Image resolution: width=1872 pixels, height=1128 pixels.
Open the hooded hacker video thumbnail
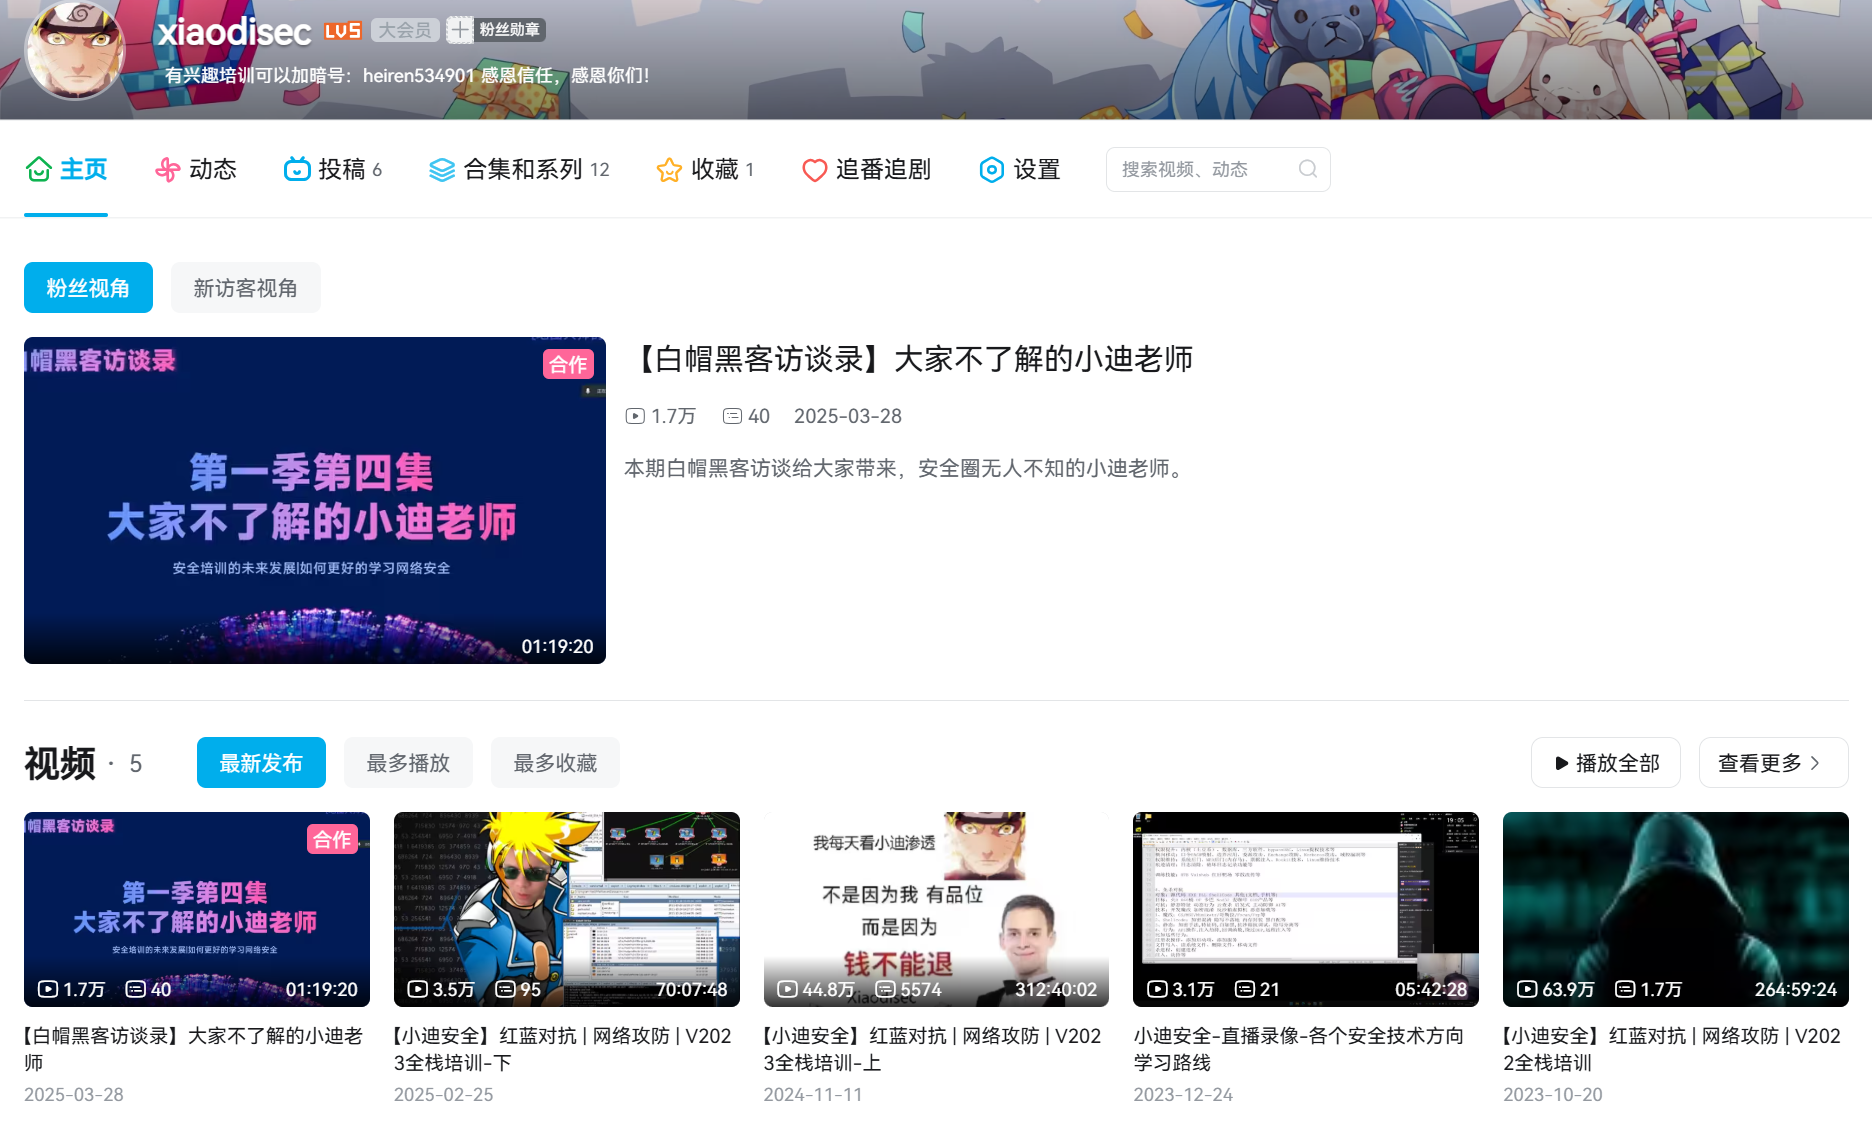(x=1675, y=908)
